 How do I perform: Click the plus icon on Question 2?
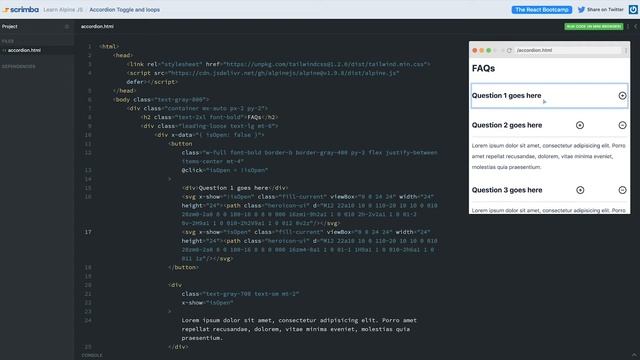580,125
